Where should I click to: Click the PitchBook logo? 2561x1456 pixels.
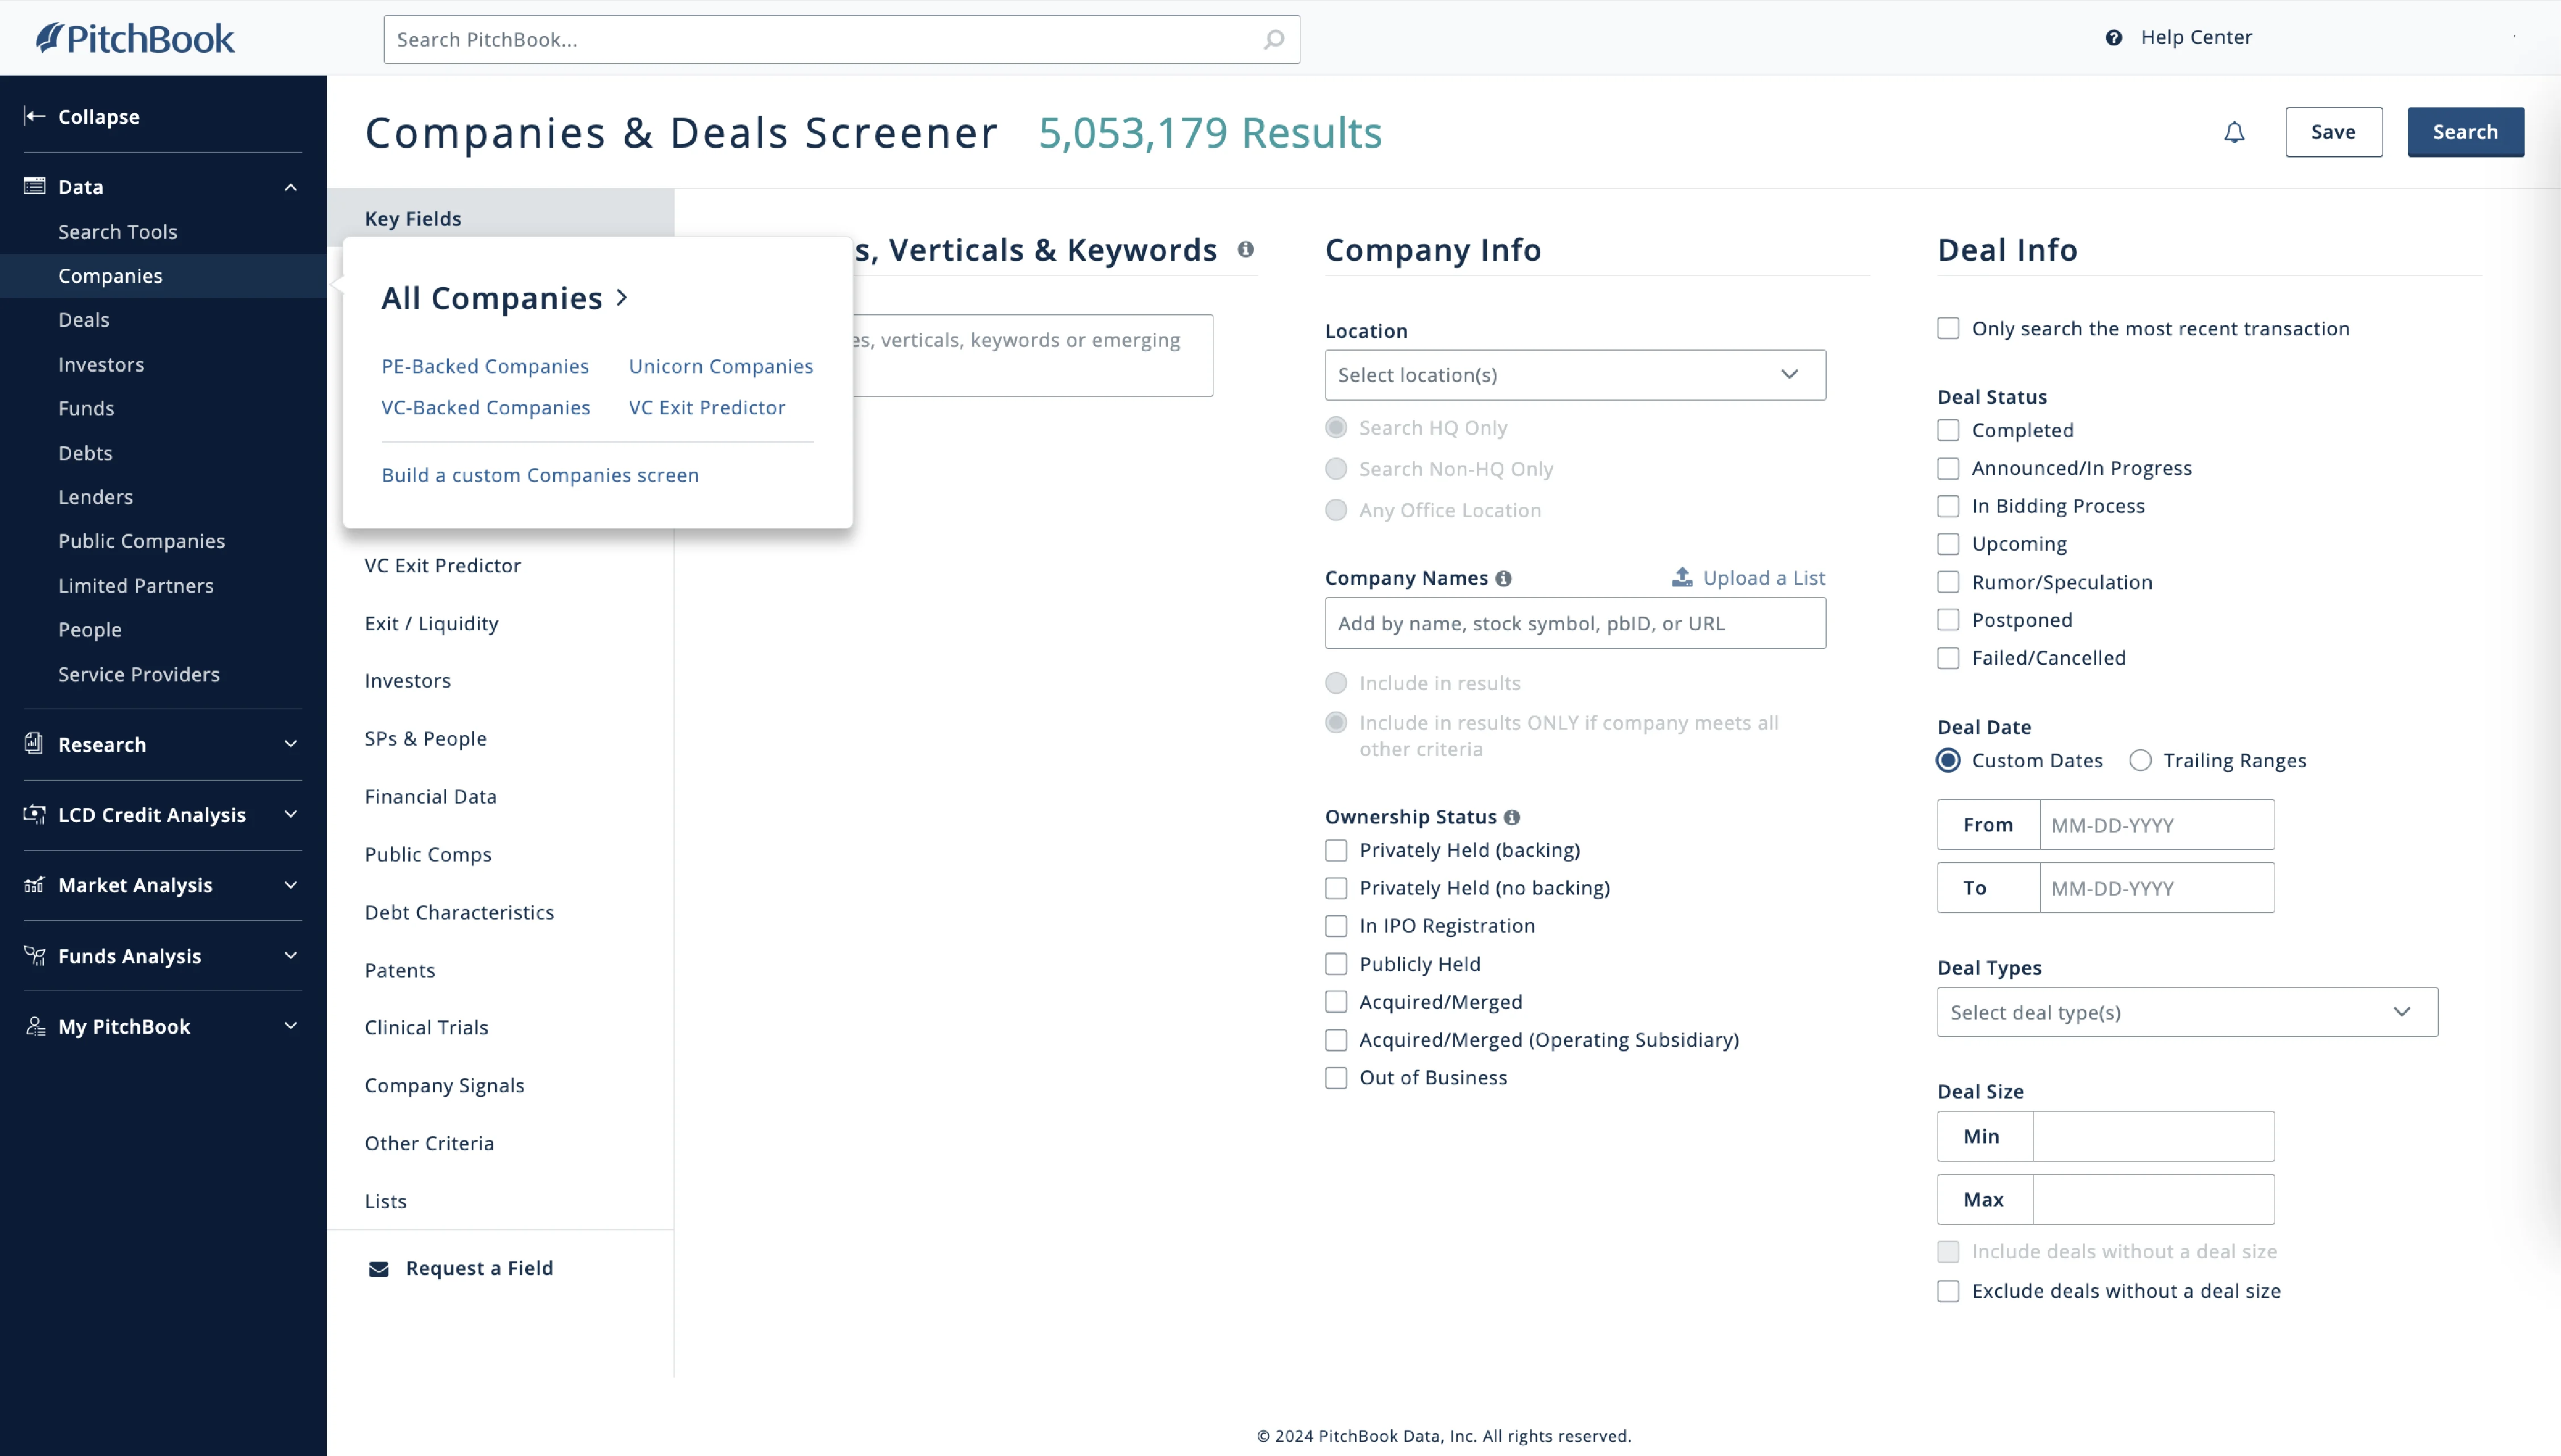pos(135,38)
